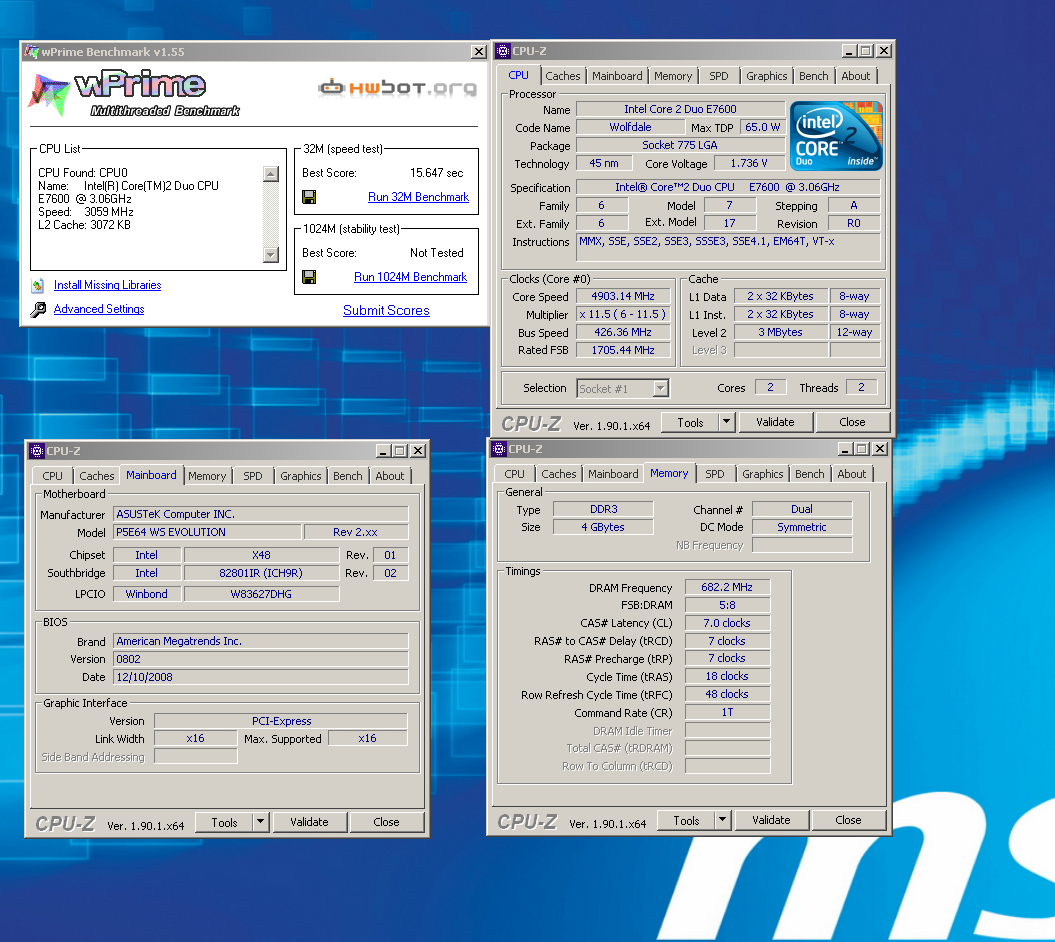
Task: Click Validate in the Mainboard window
Action: 309,822
